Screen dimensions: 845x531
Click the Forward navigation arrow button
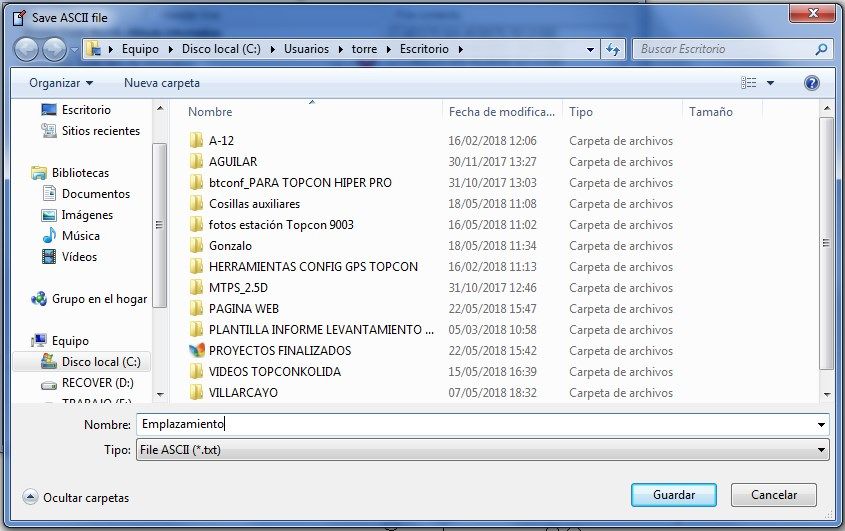click(x=54, y=50)
